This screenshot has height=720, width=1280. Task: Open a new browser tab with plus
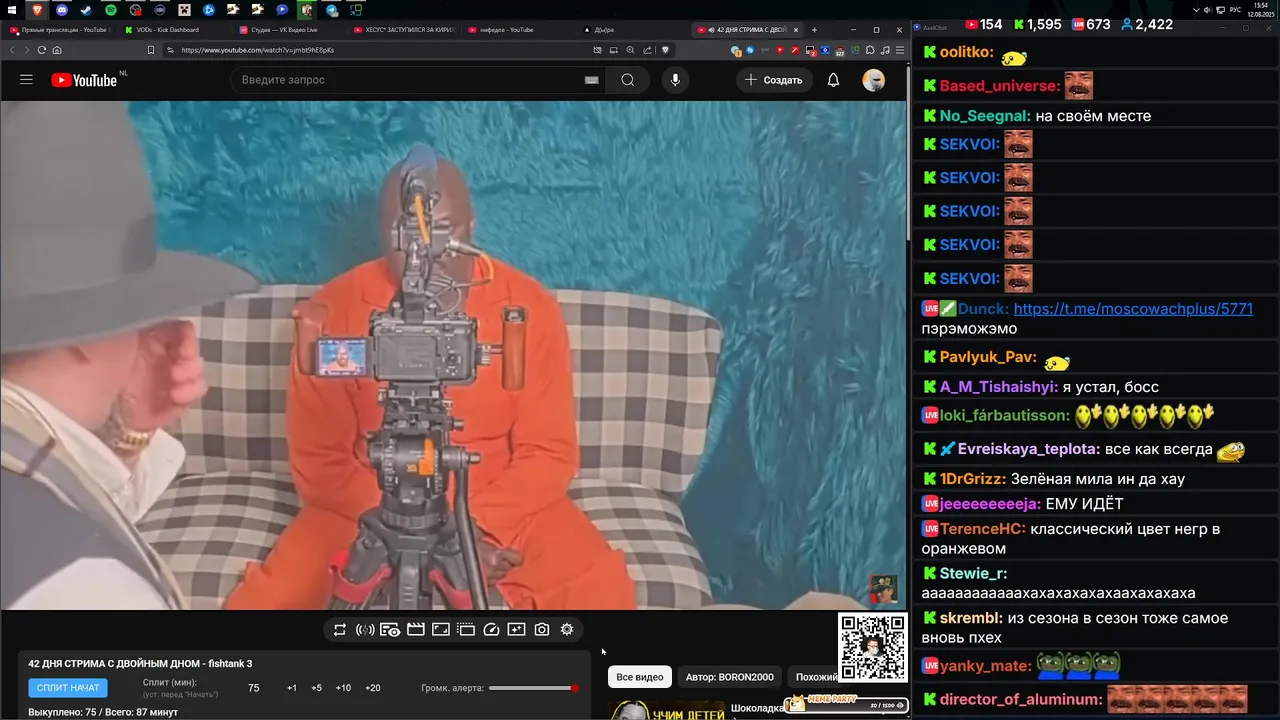click(x=814, y=30)
